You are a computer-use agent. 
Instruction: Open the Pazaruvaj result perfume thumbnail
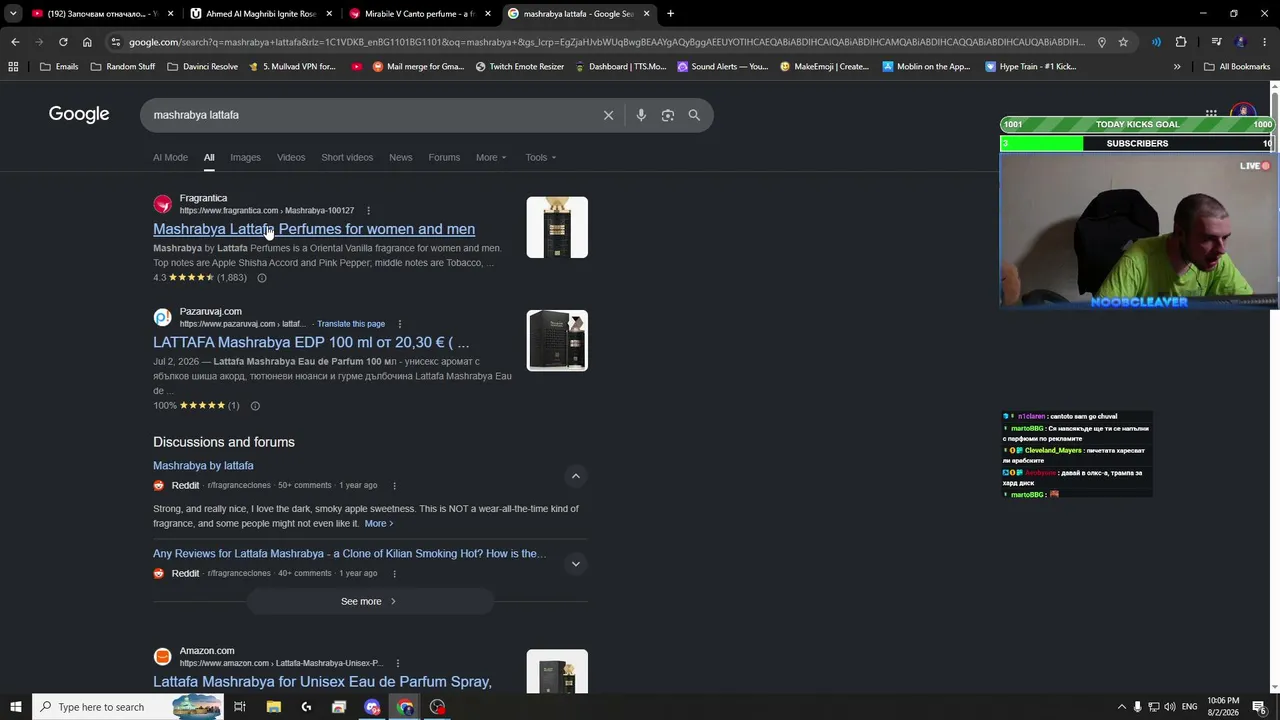coord(557,340)
